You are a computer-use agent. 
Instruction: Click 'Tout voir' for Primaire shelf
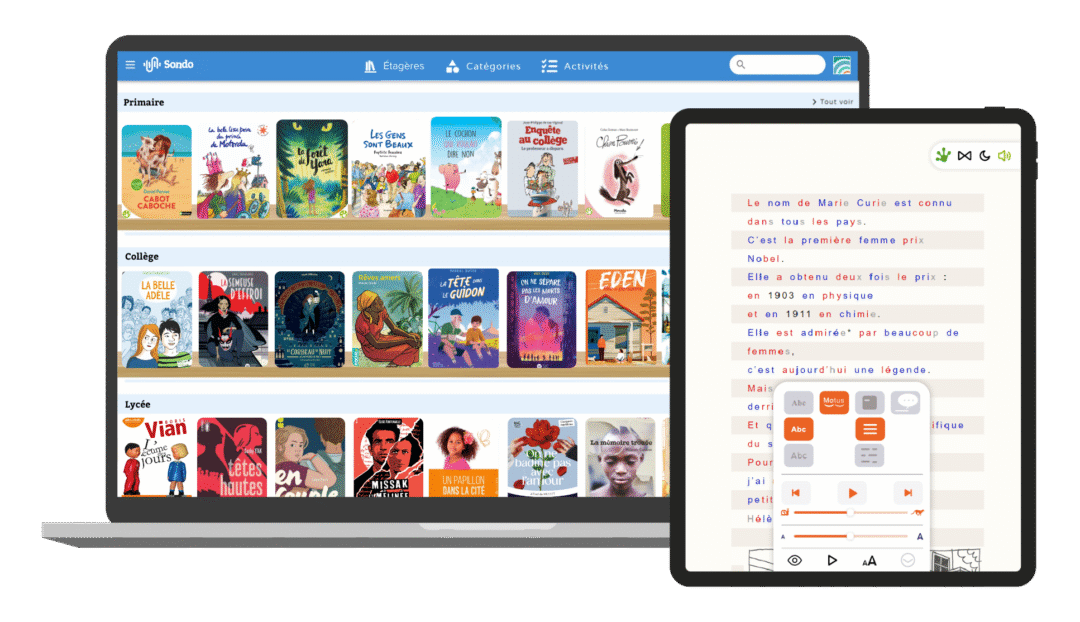coord(833,102)
